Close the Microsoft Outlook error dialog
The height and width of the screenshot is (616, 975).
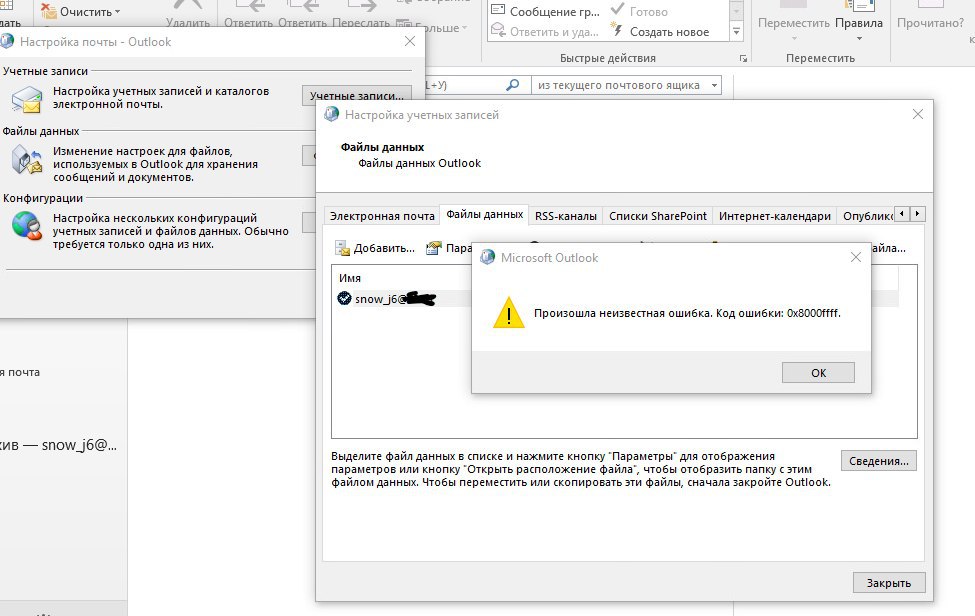pos(856,257)
